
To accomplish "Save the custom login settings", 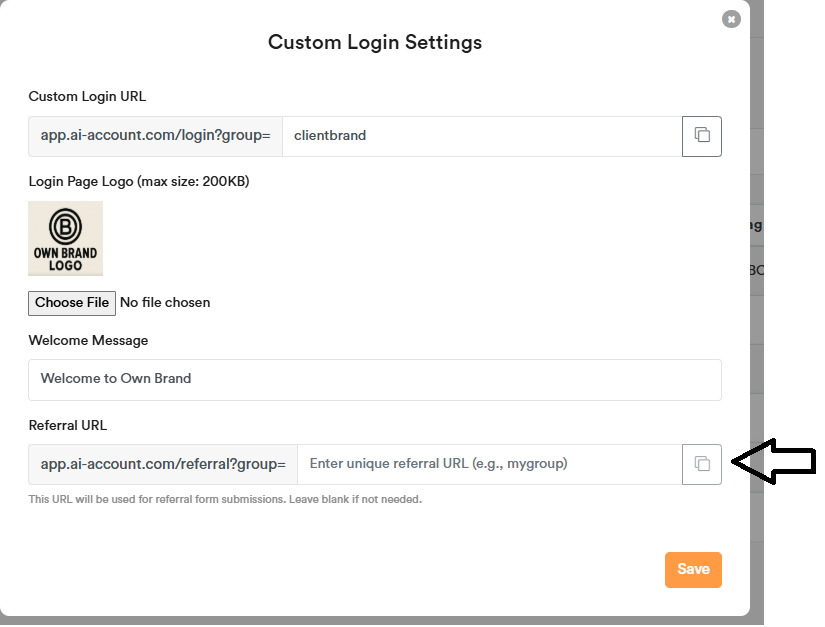I will (x=693, y=570).
